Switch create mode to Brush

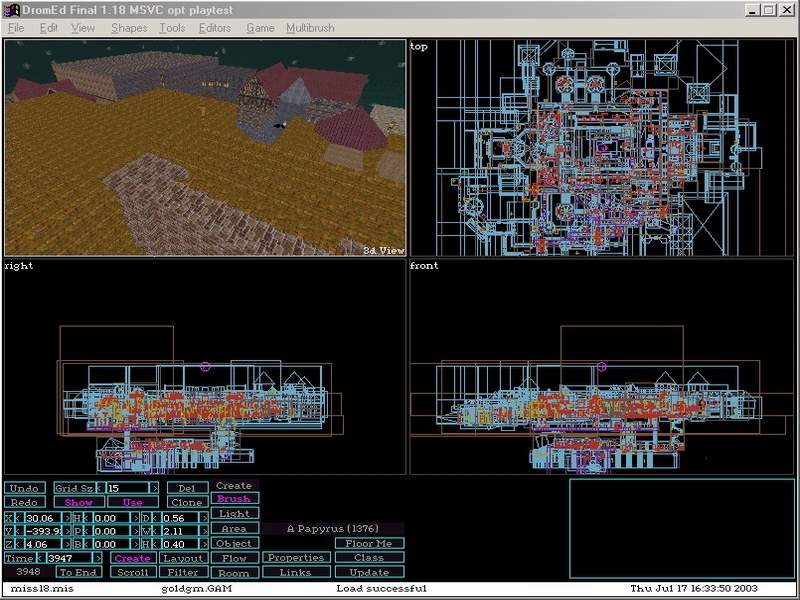(234, 498)
